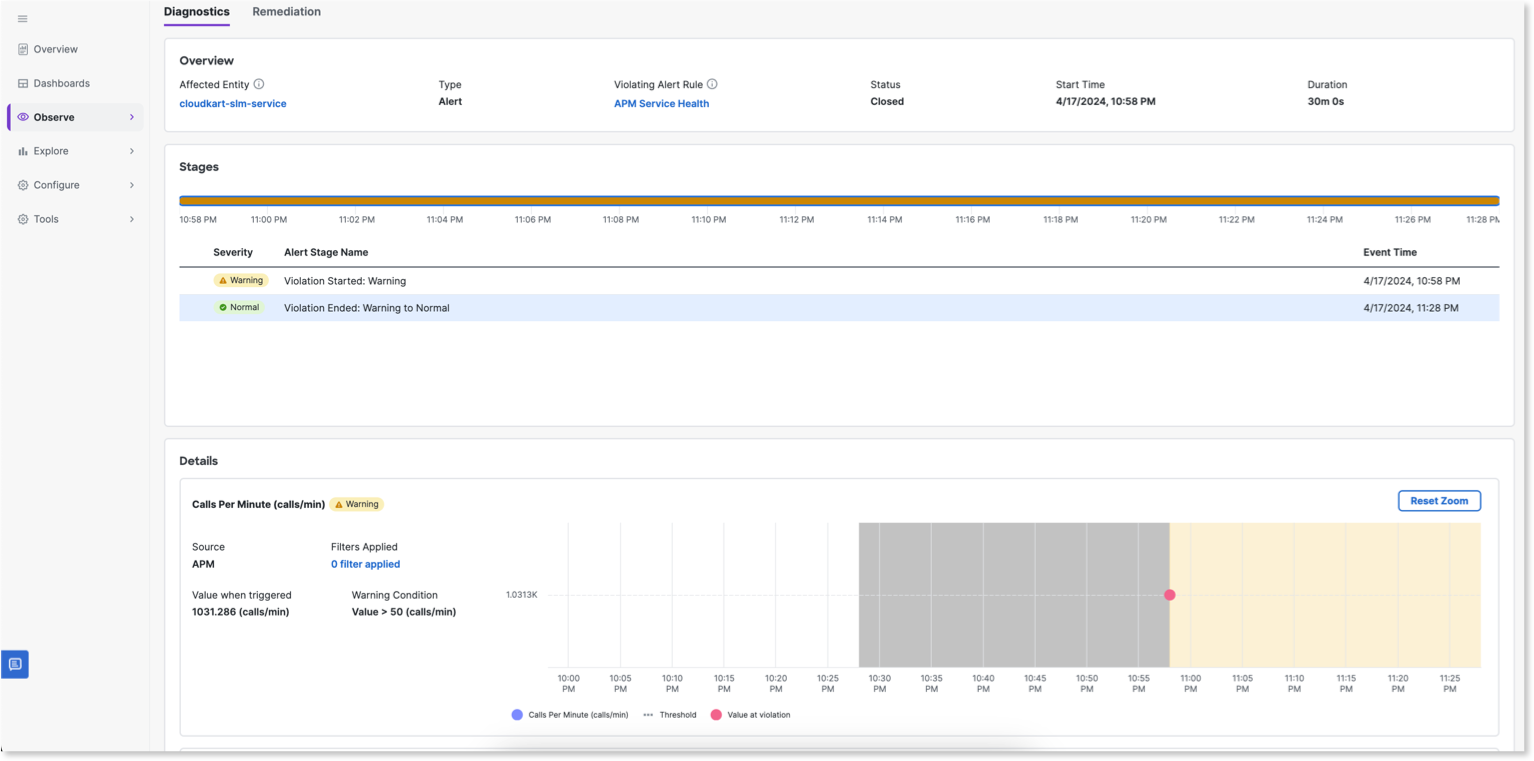Click the 30m 0s duration value
Viewport: 1534px width, 761px height.
click(x=1326, y=102)
